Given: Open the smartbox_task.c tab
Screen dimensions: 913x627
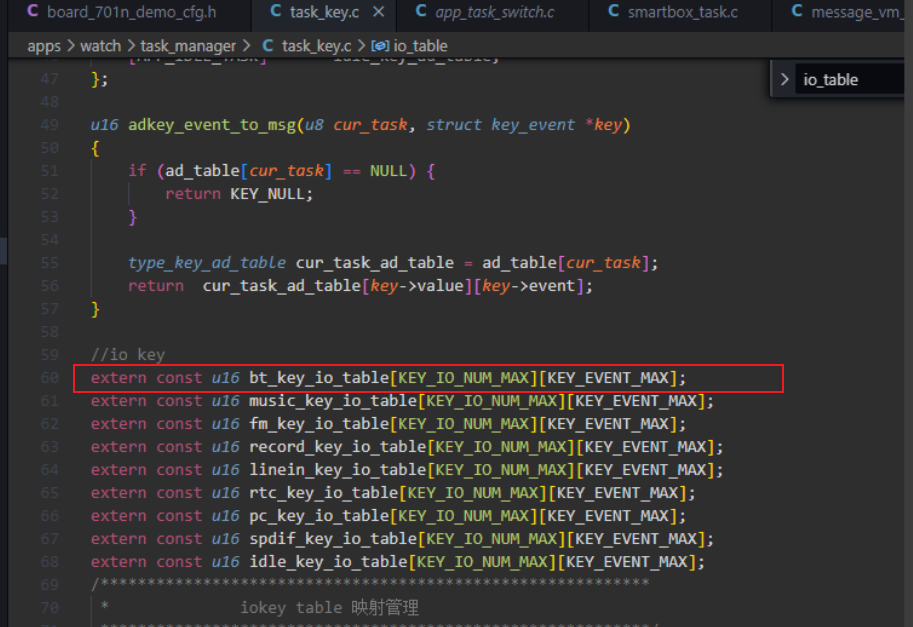Looking at the screenshot, I should click(680, 12).
